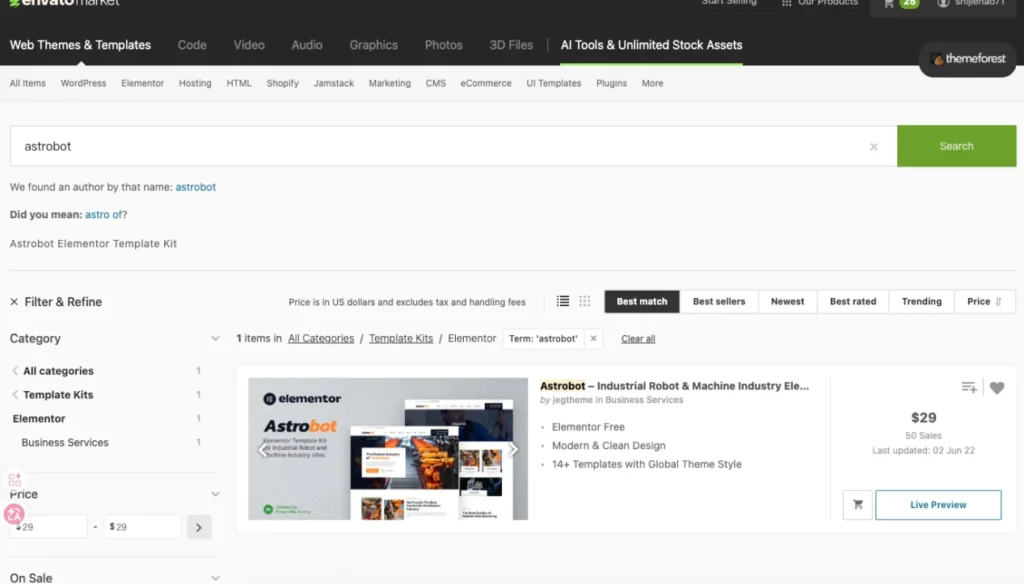The height and width of the screenshot is (584, 1024).
Task: Expand the On Sale filter section
Action: click(215, 578)
